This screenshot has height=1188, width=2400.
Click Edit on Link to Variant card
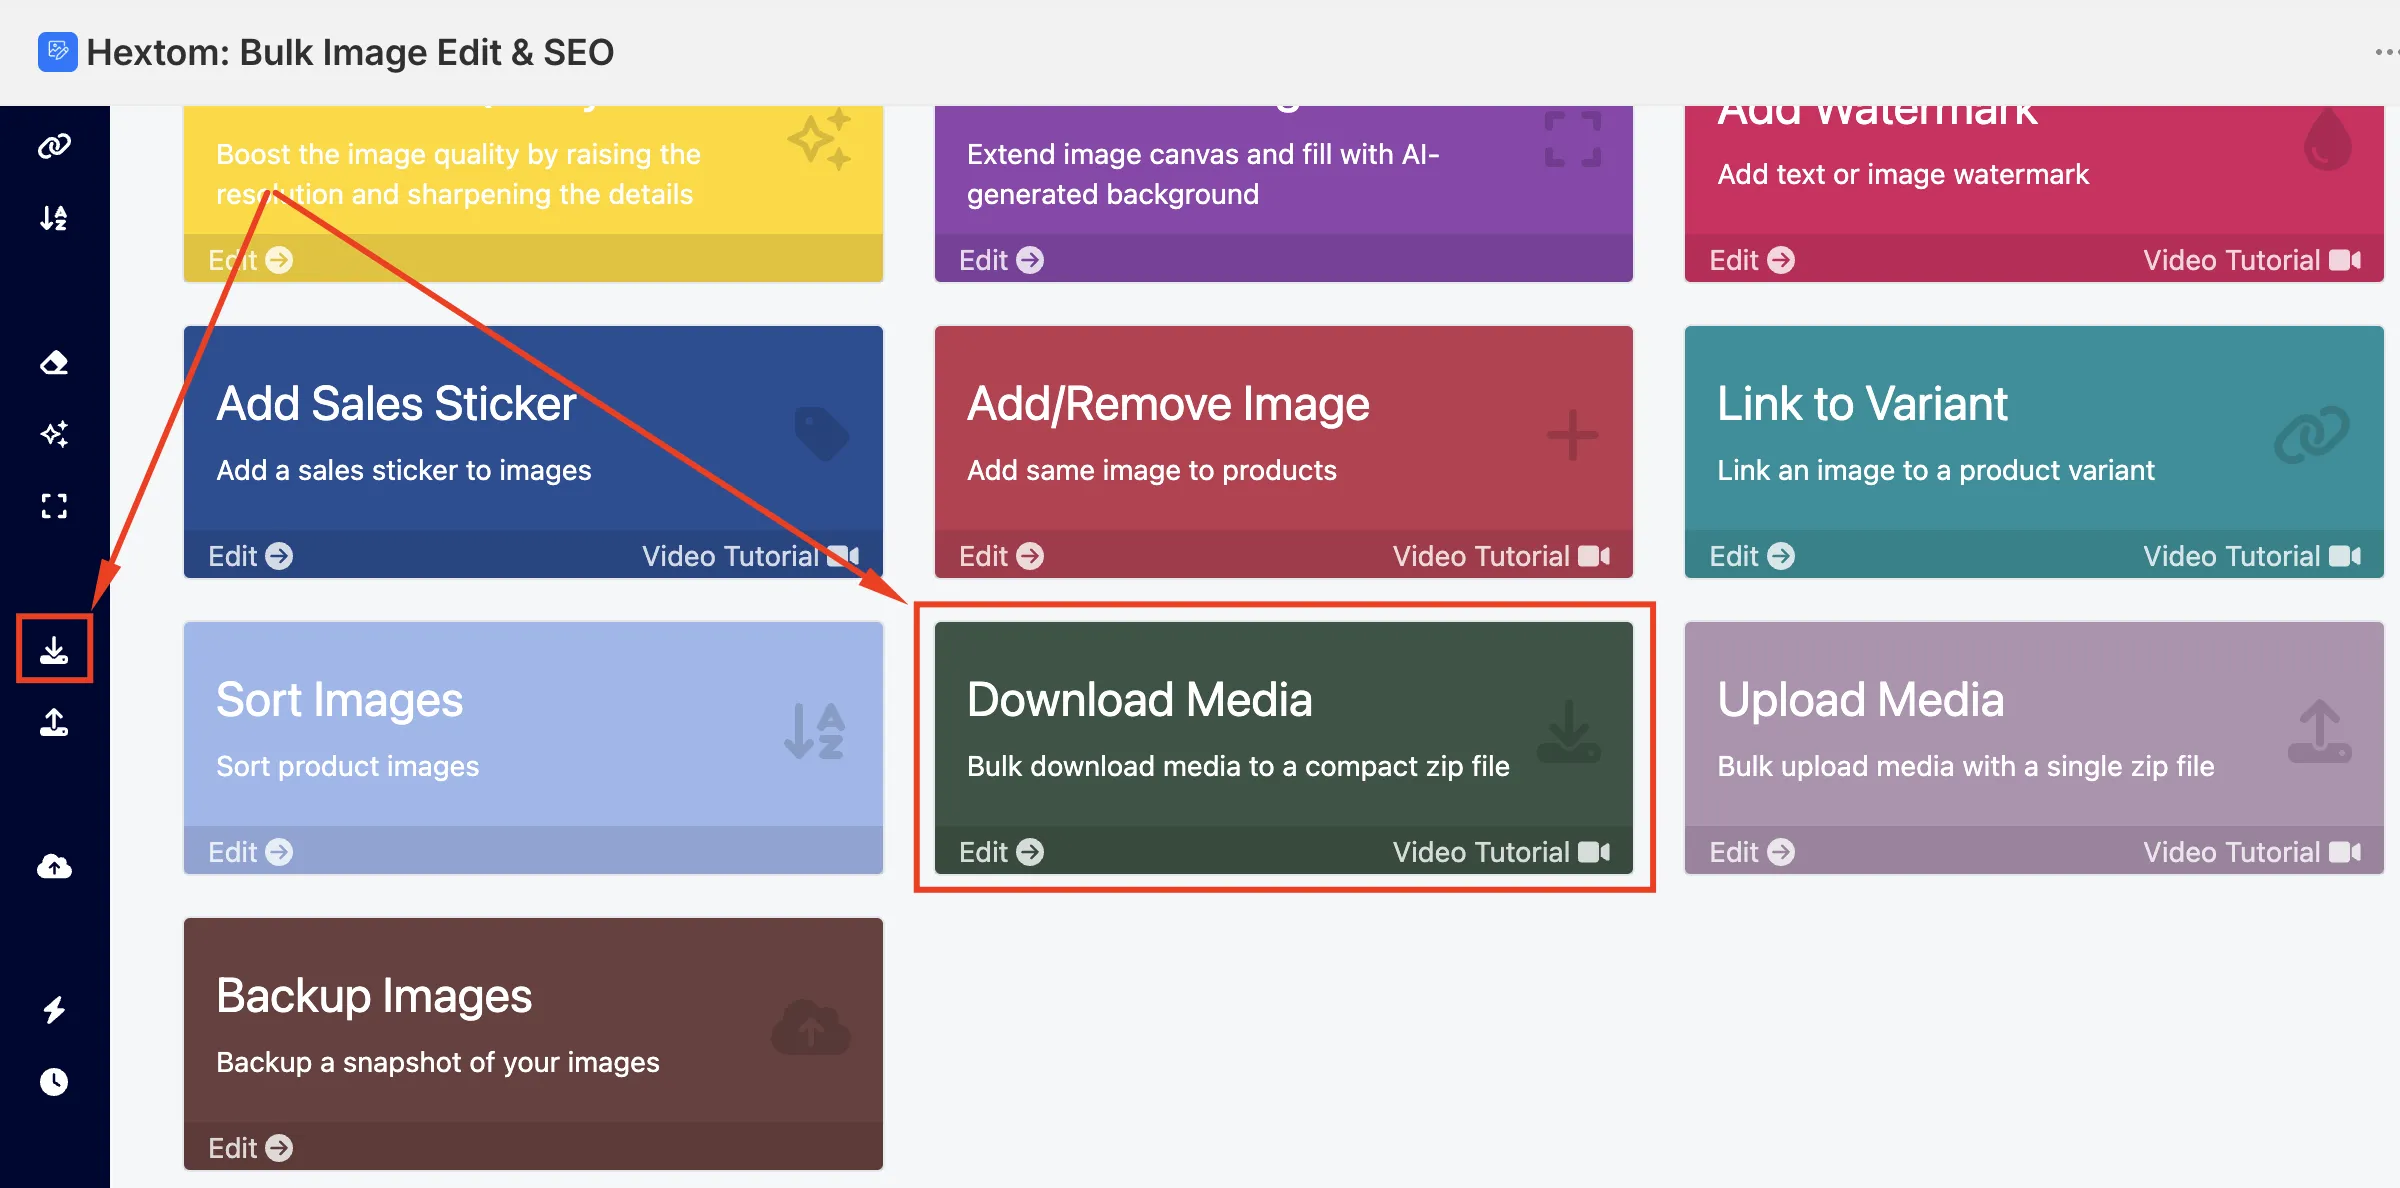pos(1751,556)
